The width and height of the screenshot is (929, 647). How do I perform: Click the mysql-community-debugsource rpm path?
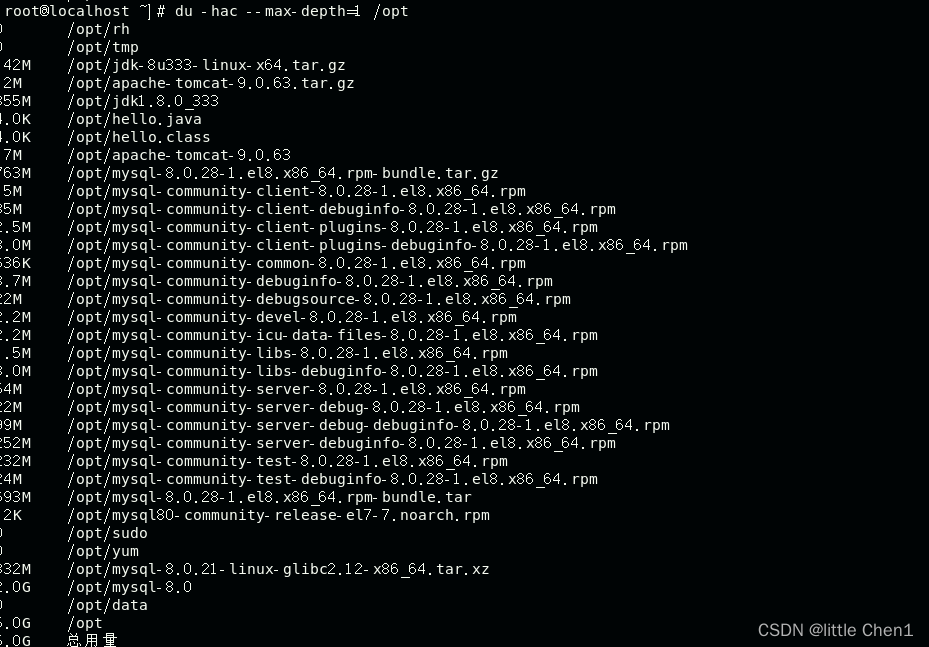click(319, 299)
